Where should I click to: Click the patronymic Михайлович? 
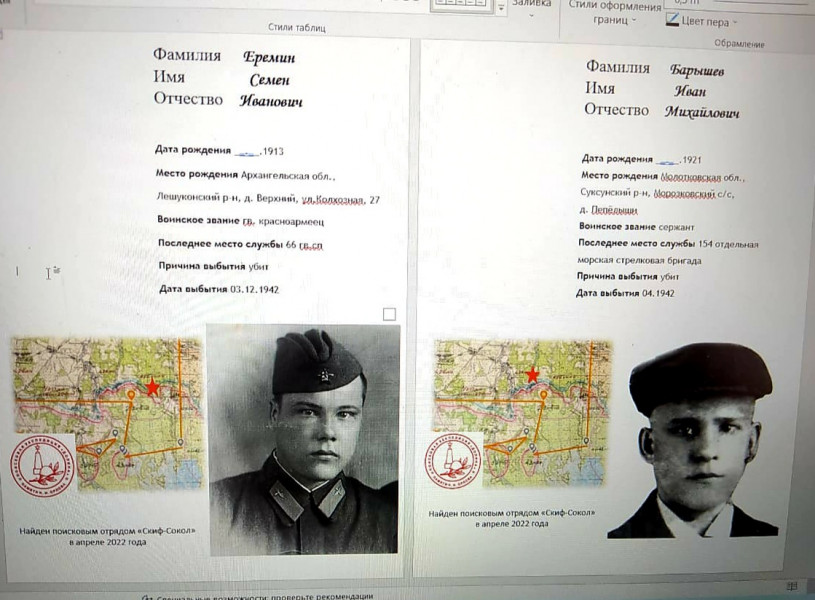702,112
